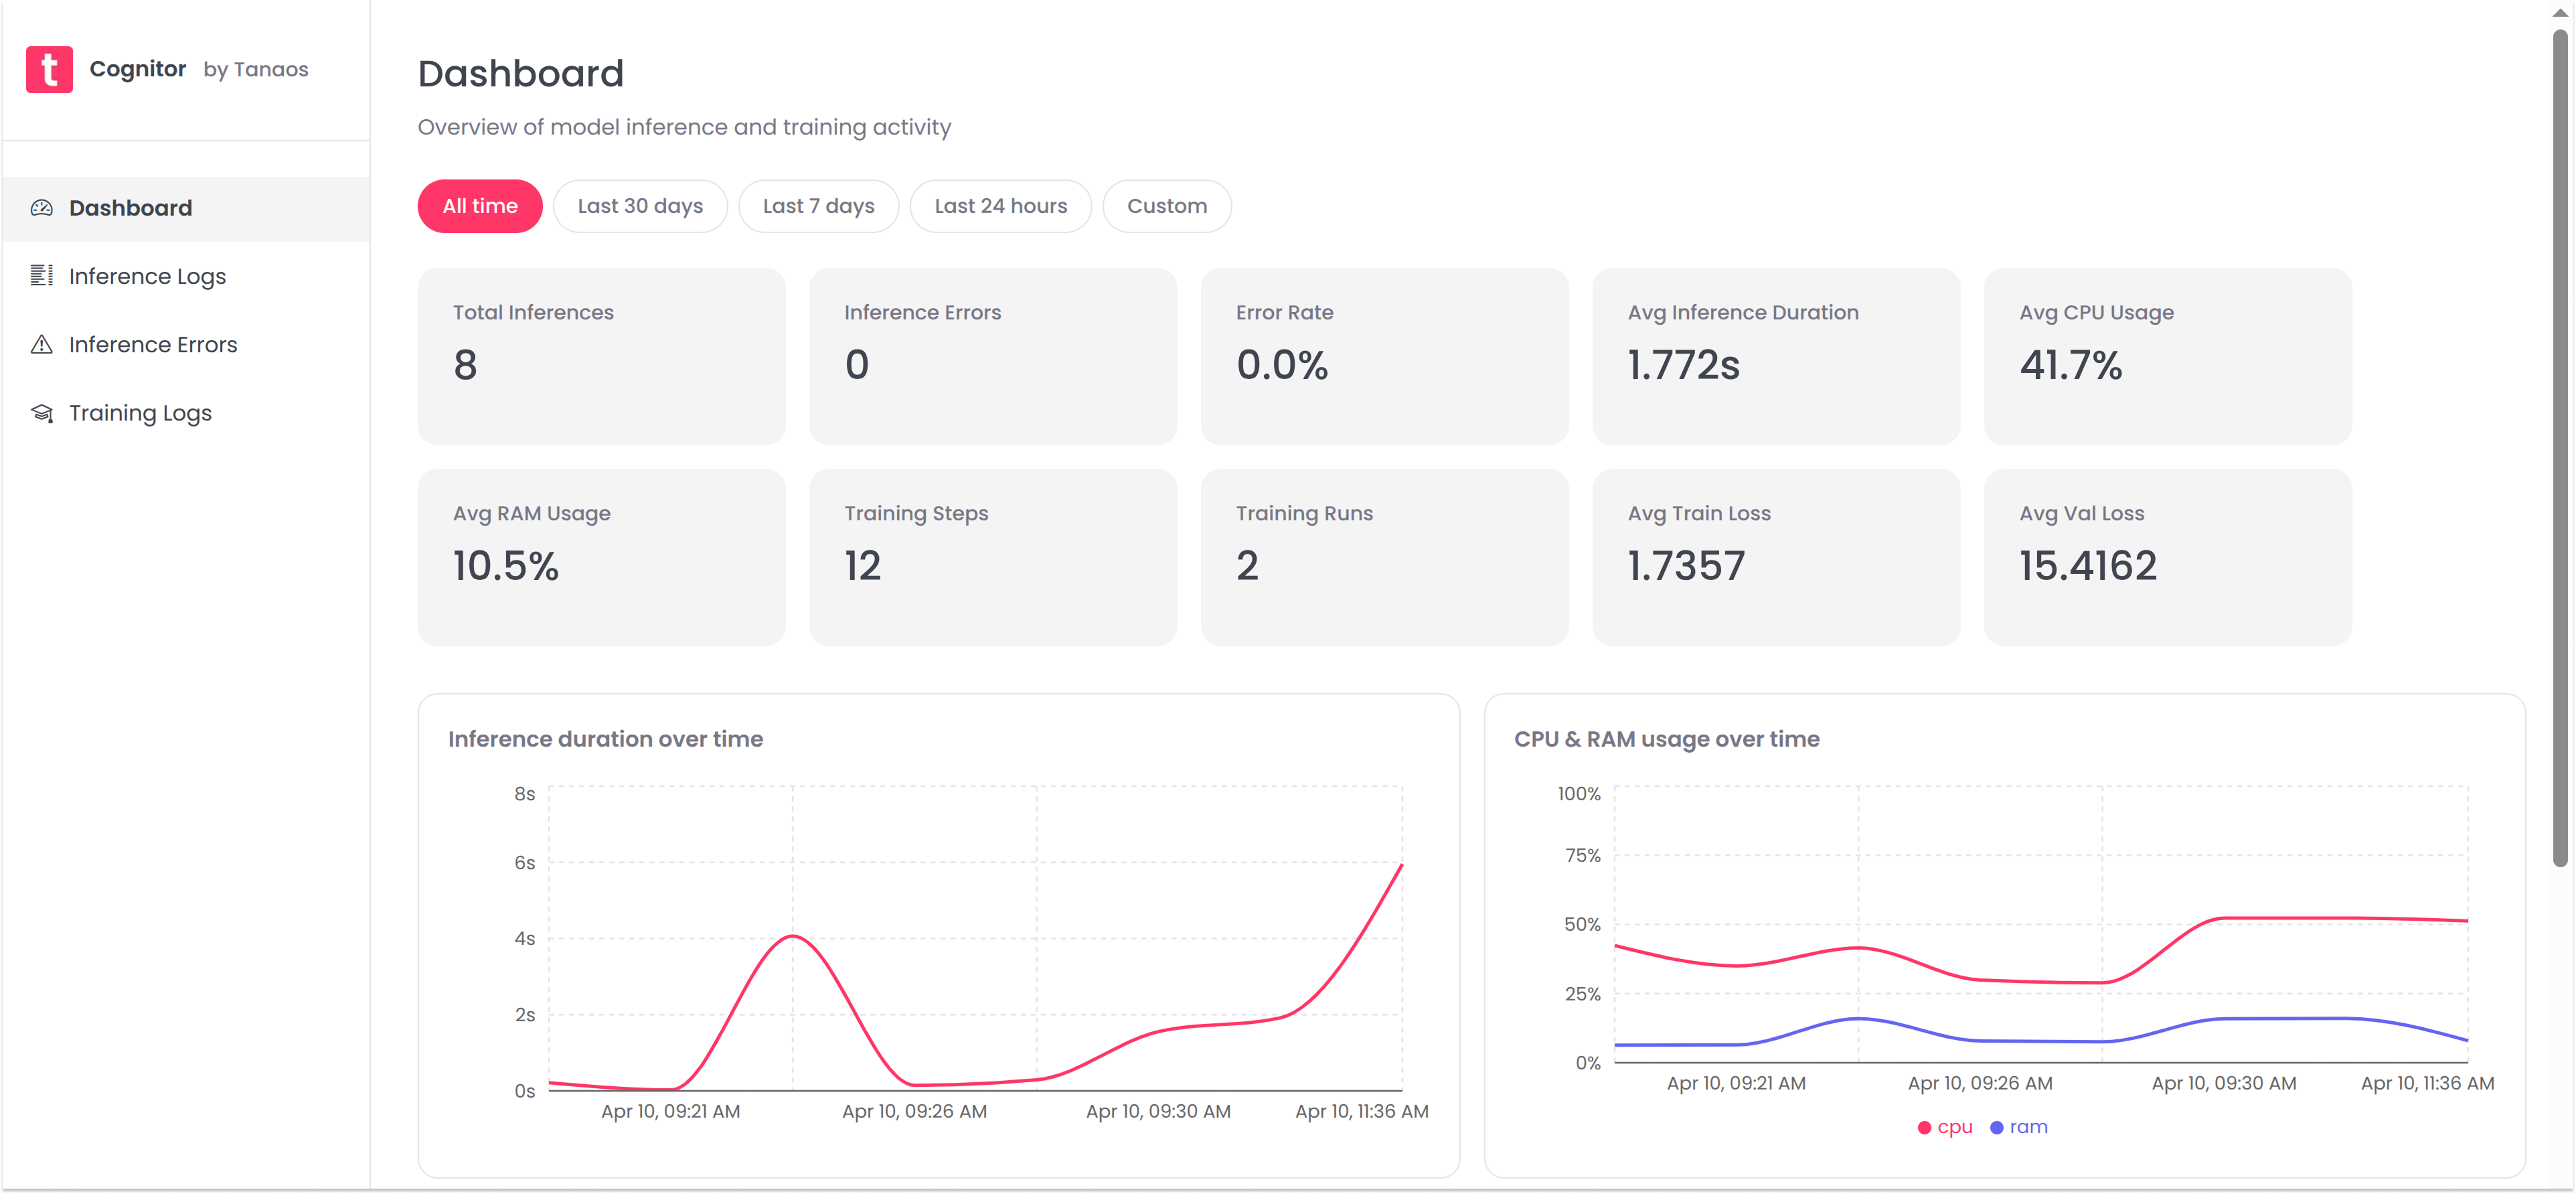Go to Training Logs in sidebar
Image resolution: width=2576 pixels, height=1194 pixels.
140,413
